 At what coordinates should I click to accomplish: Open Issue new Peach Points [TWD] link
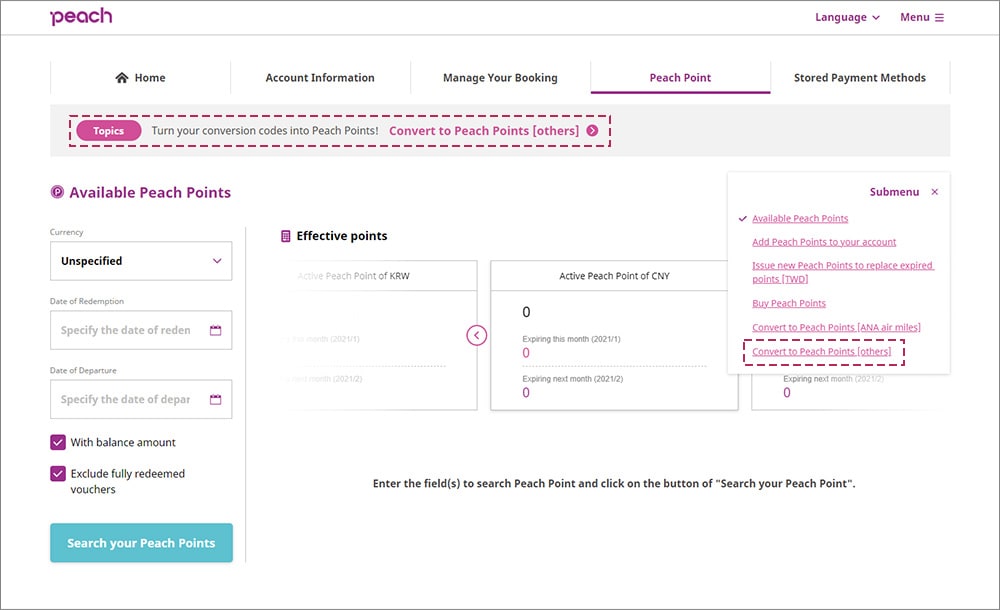(x=842, y=272)
